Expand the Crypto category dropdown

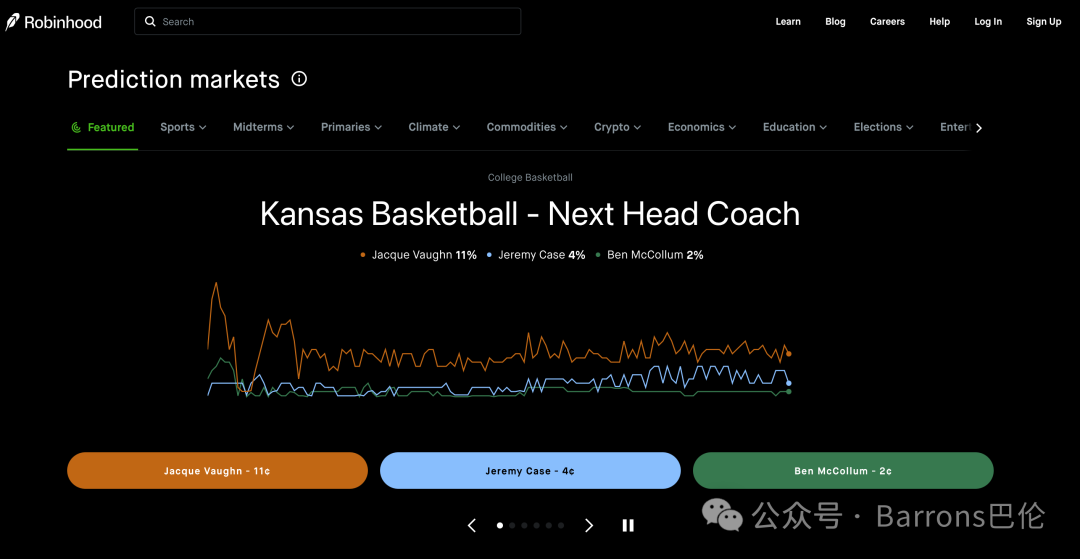pyautogui.click(x=618, y=127)
